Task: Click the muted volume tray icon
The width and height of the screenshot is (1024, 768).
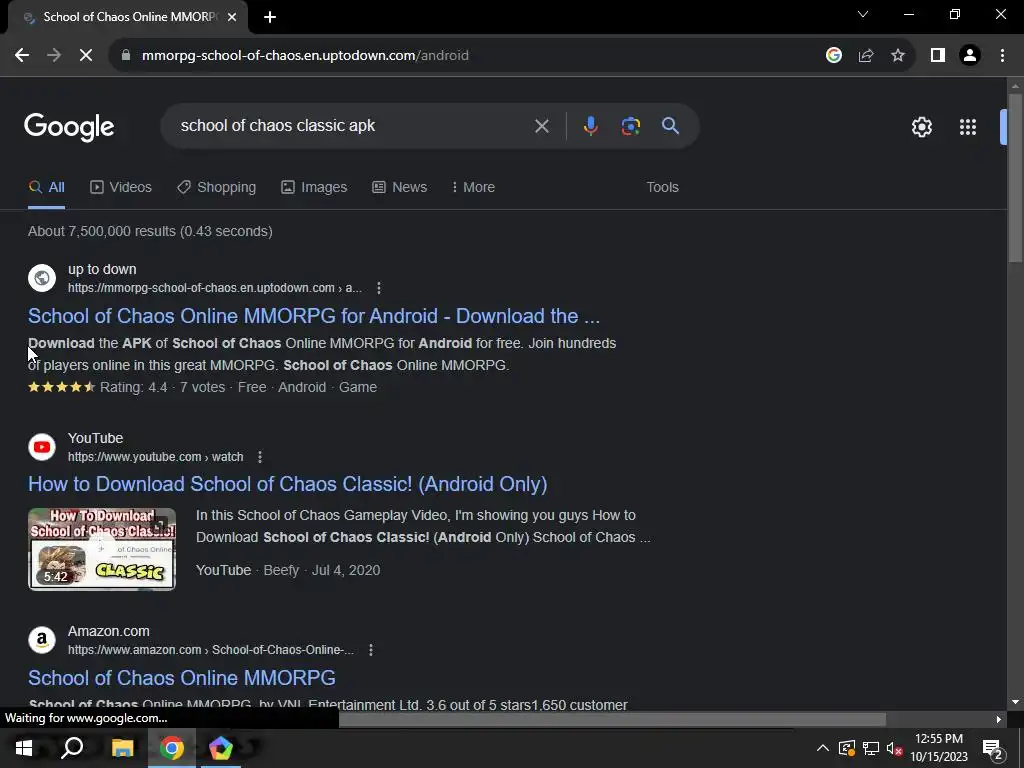Action: tap(895, 748)
